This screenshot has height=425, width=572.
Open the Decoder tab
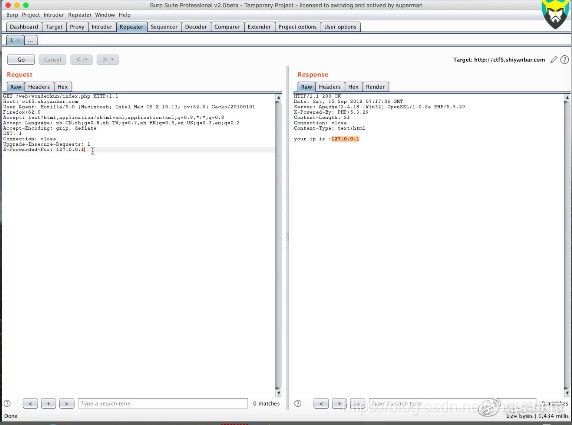[196, 27]
